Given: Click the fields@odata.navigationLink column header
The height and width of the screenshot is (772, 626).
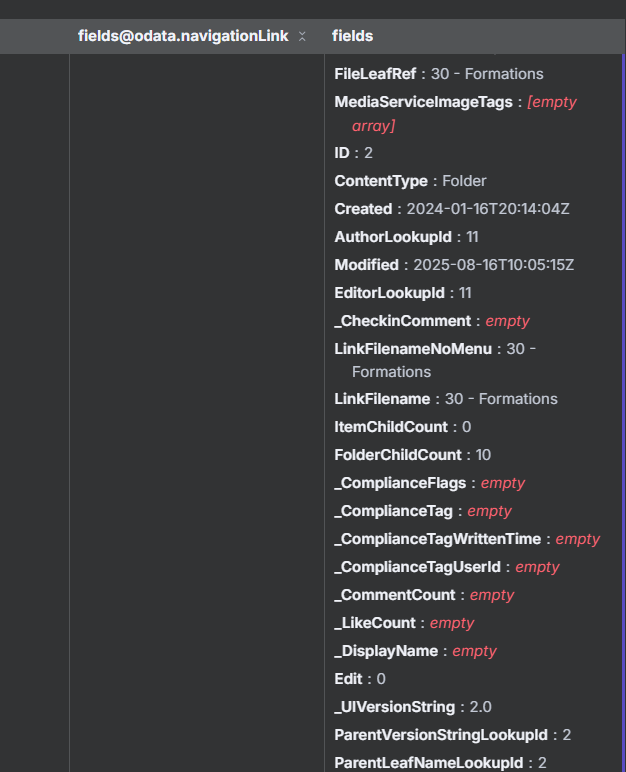Looking at the screenshot, I should click(x=182, y=36).
